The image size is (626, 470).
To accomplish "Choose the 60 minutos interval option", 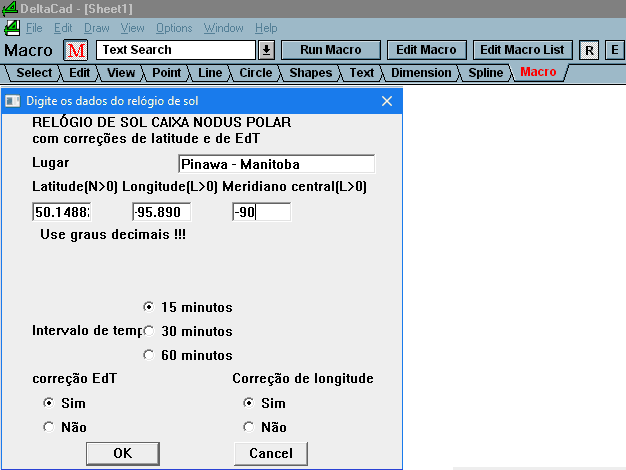I will point(149,355).
